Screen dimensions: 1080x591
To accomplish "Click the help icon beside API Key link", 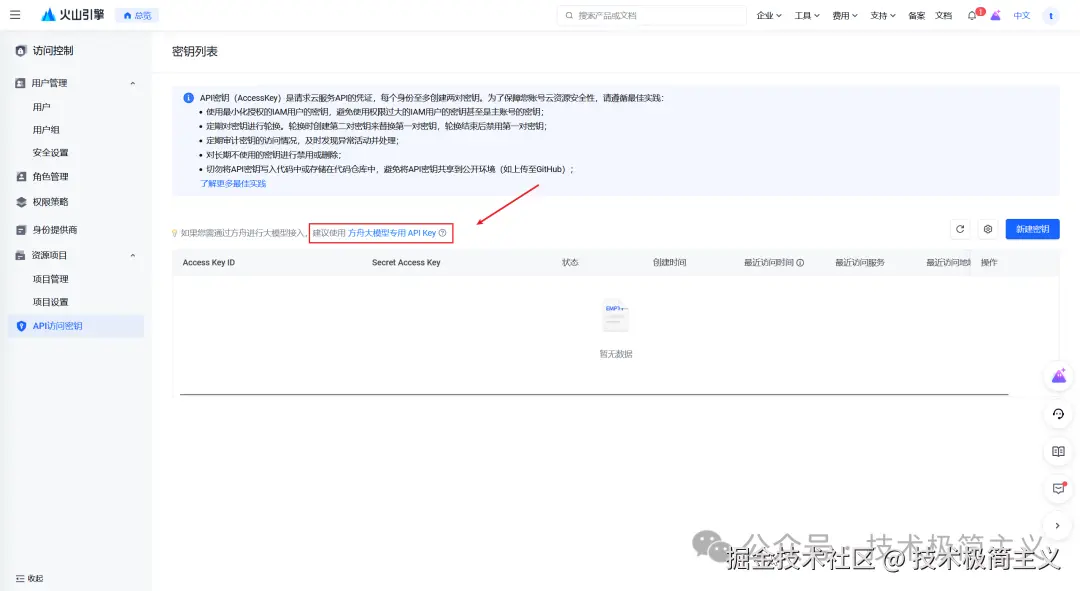I will coord(443,233).
